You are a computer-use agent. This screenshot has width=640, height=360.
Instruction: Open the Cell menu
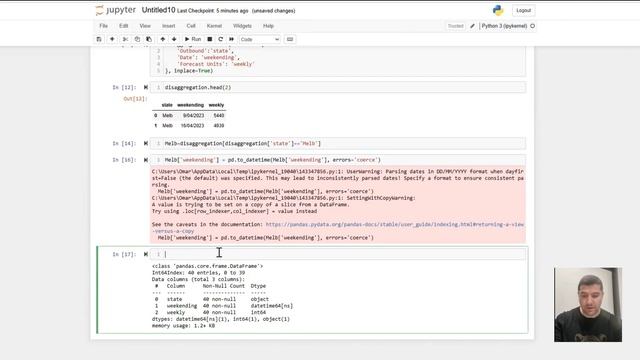(191, 26)
